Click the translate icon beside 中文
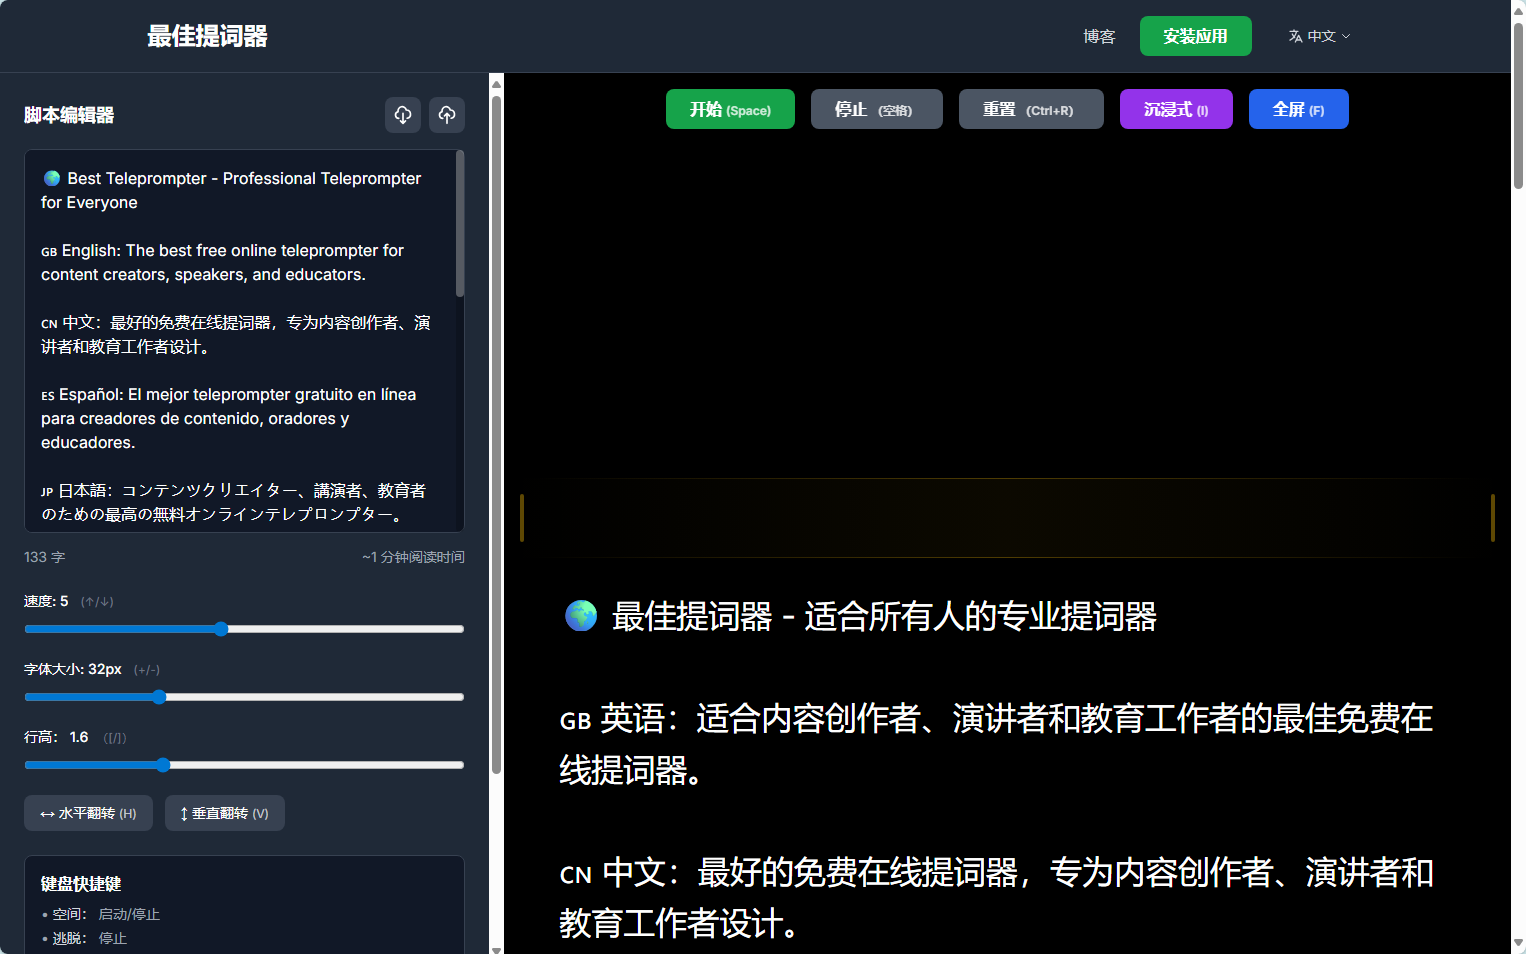This screenshot has height=954, width=1526. pyautogui.click(x=1295, y=36)
